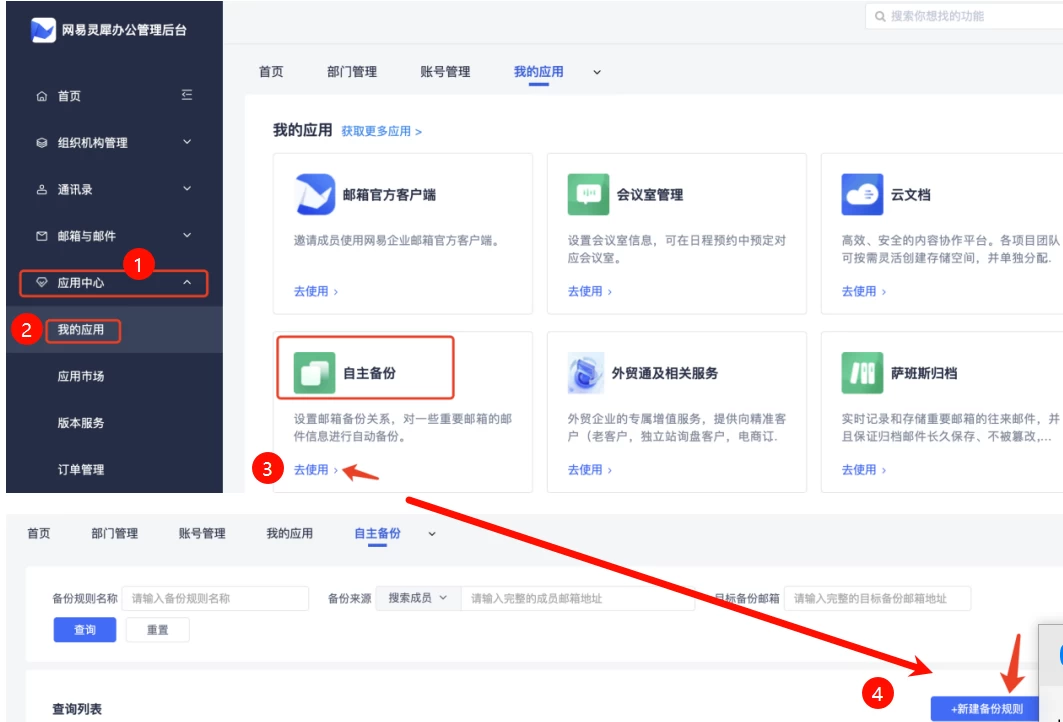
Task: Focus the member mailbox address input
Action: 578,599
